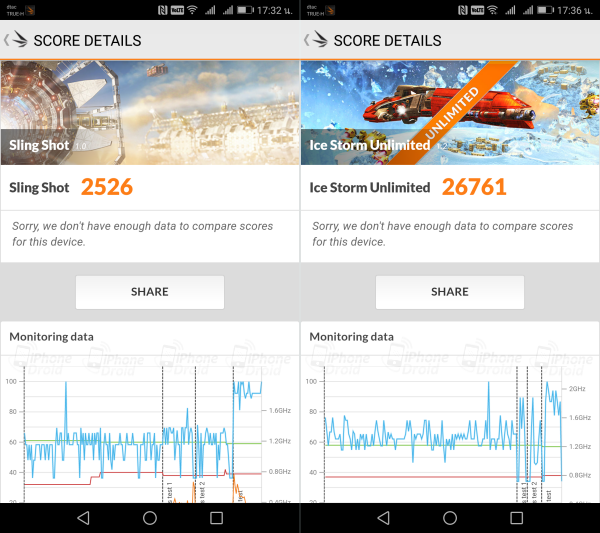600x533 pixels.
Task: Tap the Android home circle on left screen
Action: coord(150,518)
